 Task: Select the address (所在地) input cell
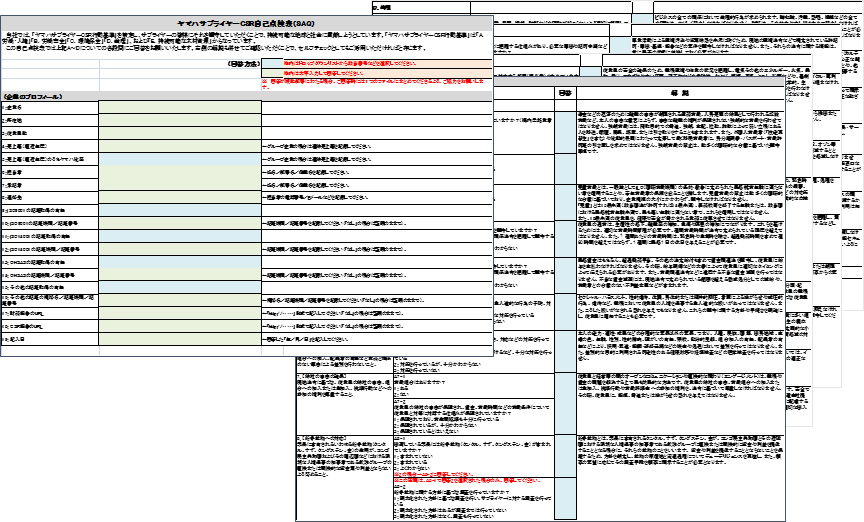tap(180, 119)
